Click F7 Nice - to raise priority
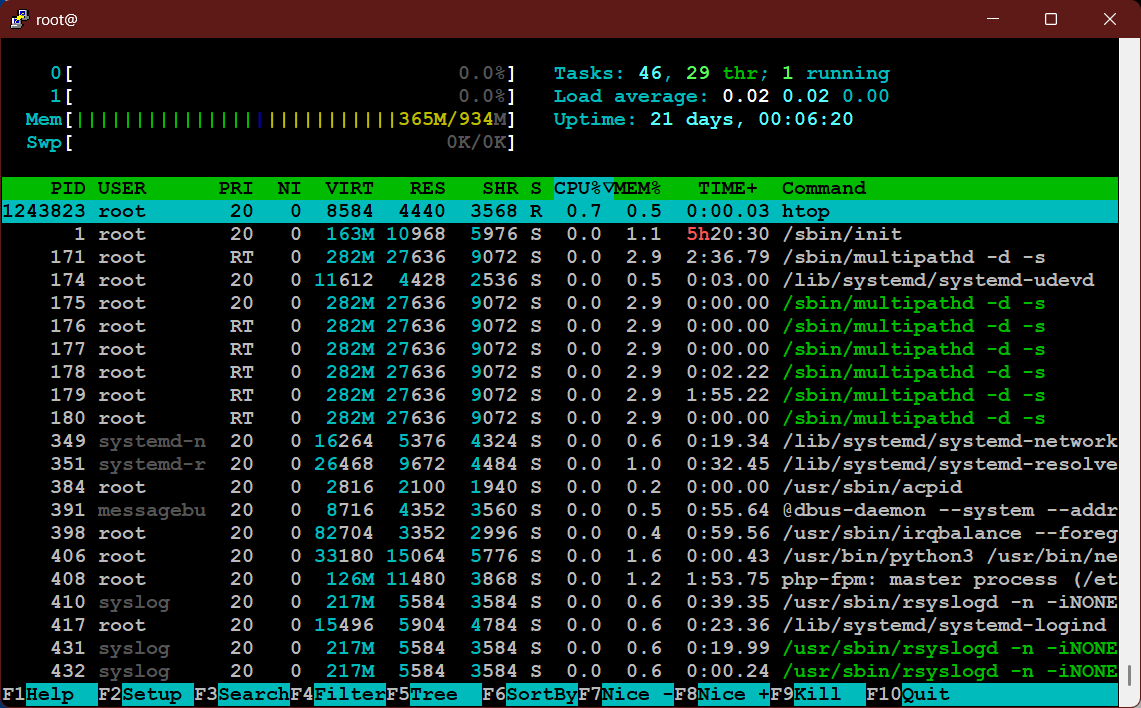The image size is (1141, 708). tap(626, 694)
